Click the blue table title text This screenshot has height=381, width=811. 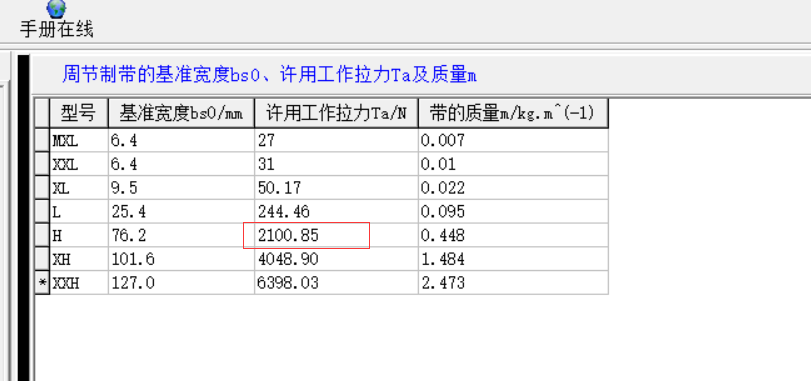pyautogui.click(x=269, y=75)
